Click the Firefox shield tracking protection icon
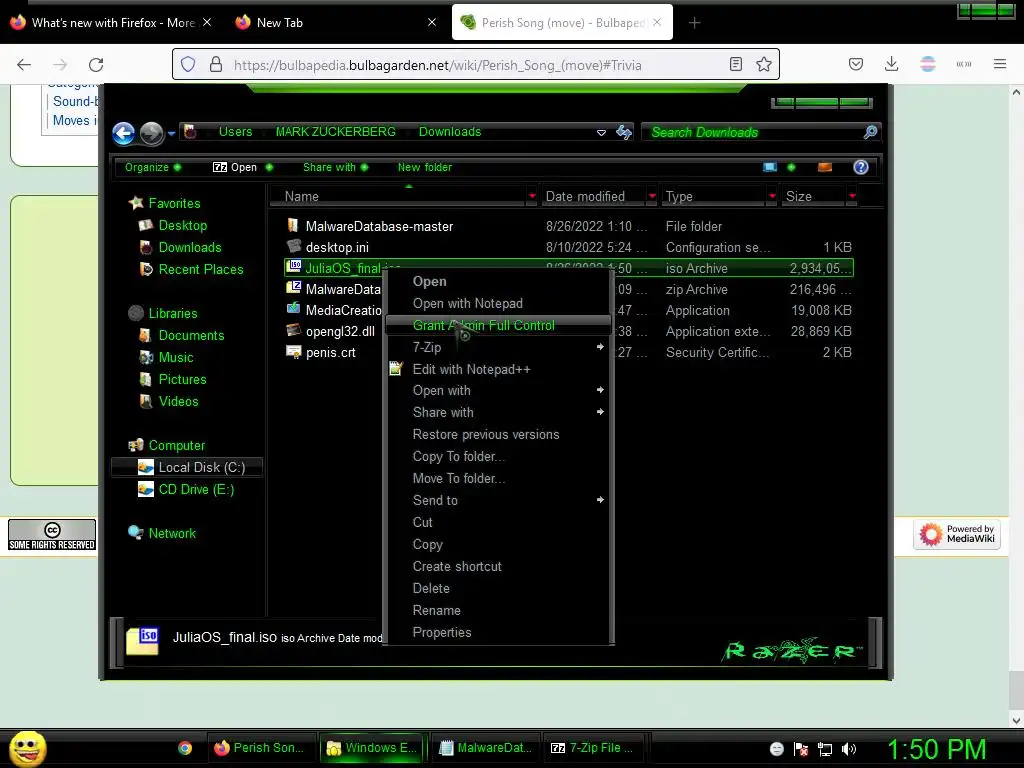 click(x=188, y=64)
